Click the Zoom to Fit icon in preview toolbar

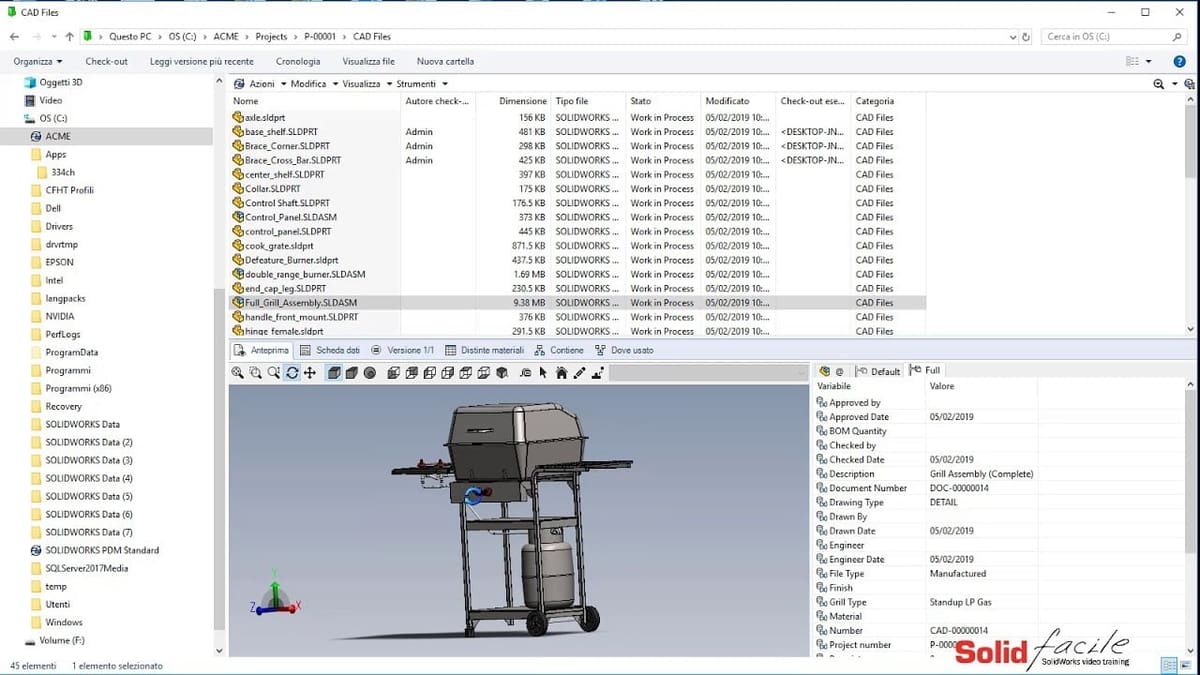coord(237,373)
